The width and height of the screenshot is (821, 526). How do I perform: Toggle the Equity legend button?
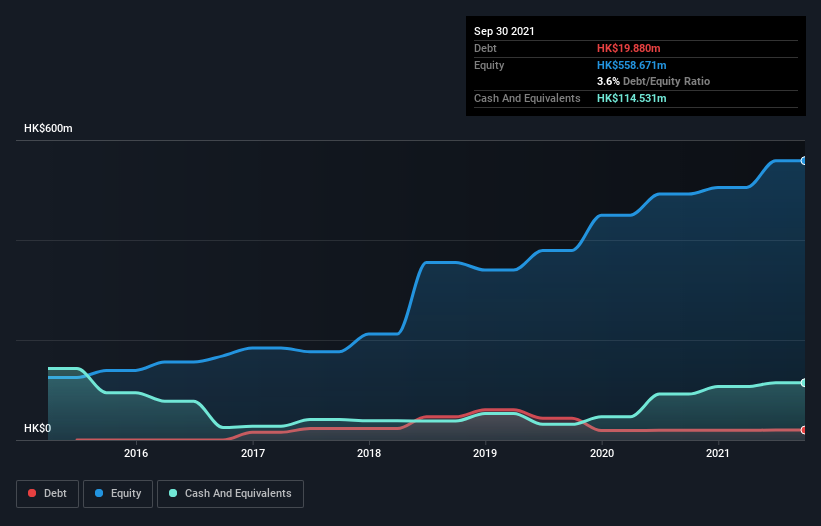pos(118,494)
